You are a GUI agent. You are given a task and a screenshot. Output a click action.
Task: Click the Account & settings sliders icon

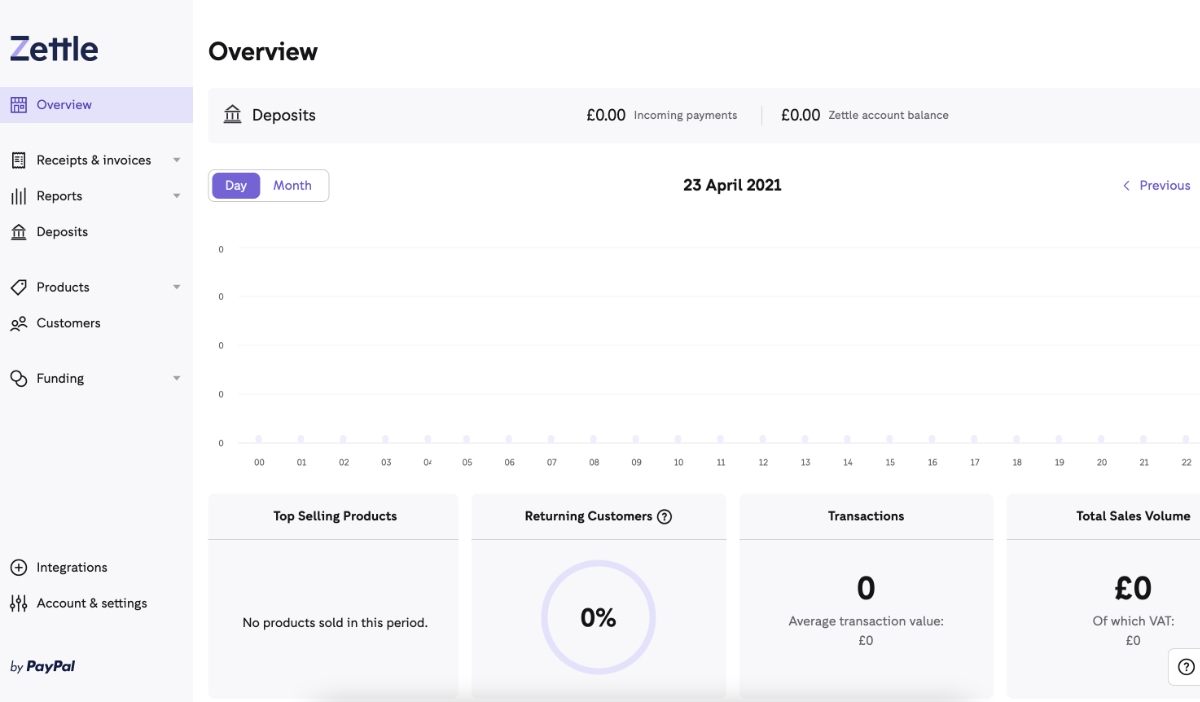coord(18,603)
